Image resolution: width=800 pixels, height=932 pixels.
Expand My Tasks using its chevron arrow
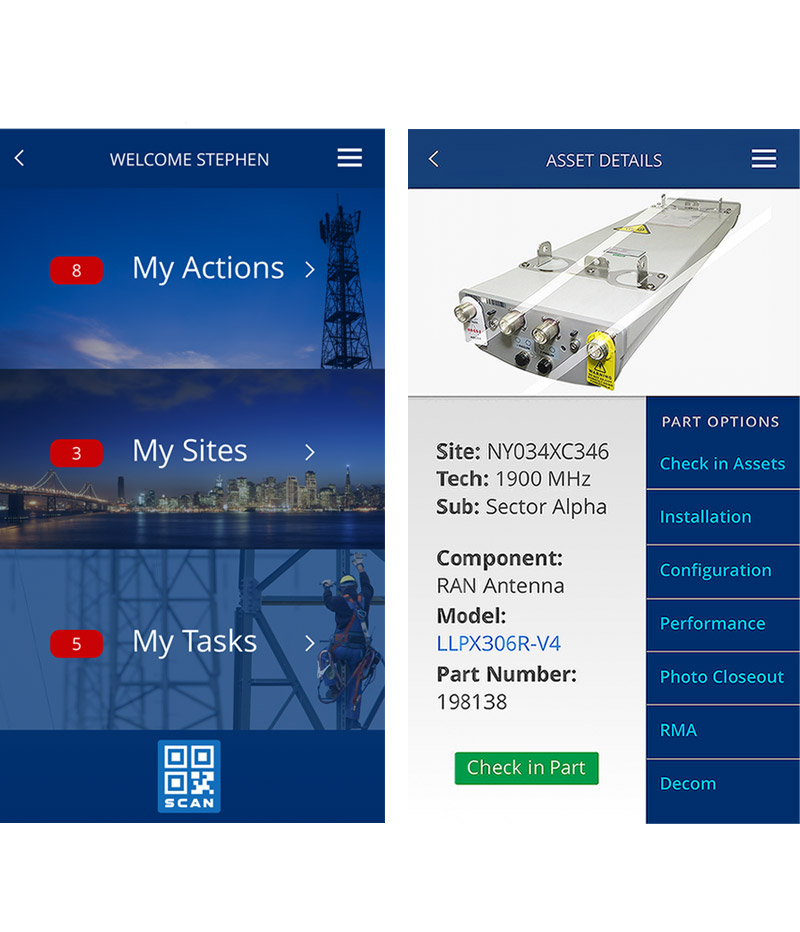coord(310,643)
